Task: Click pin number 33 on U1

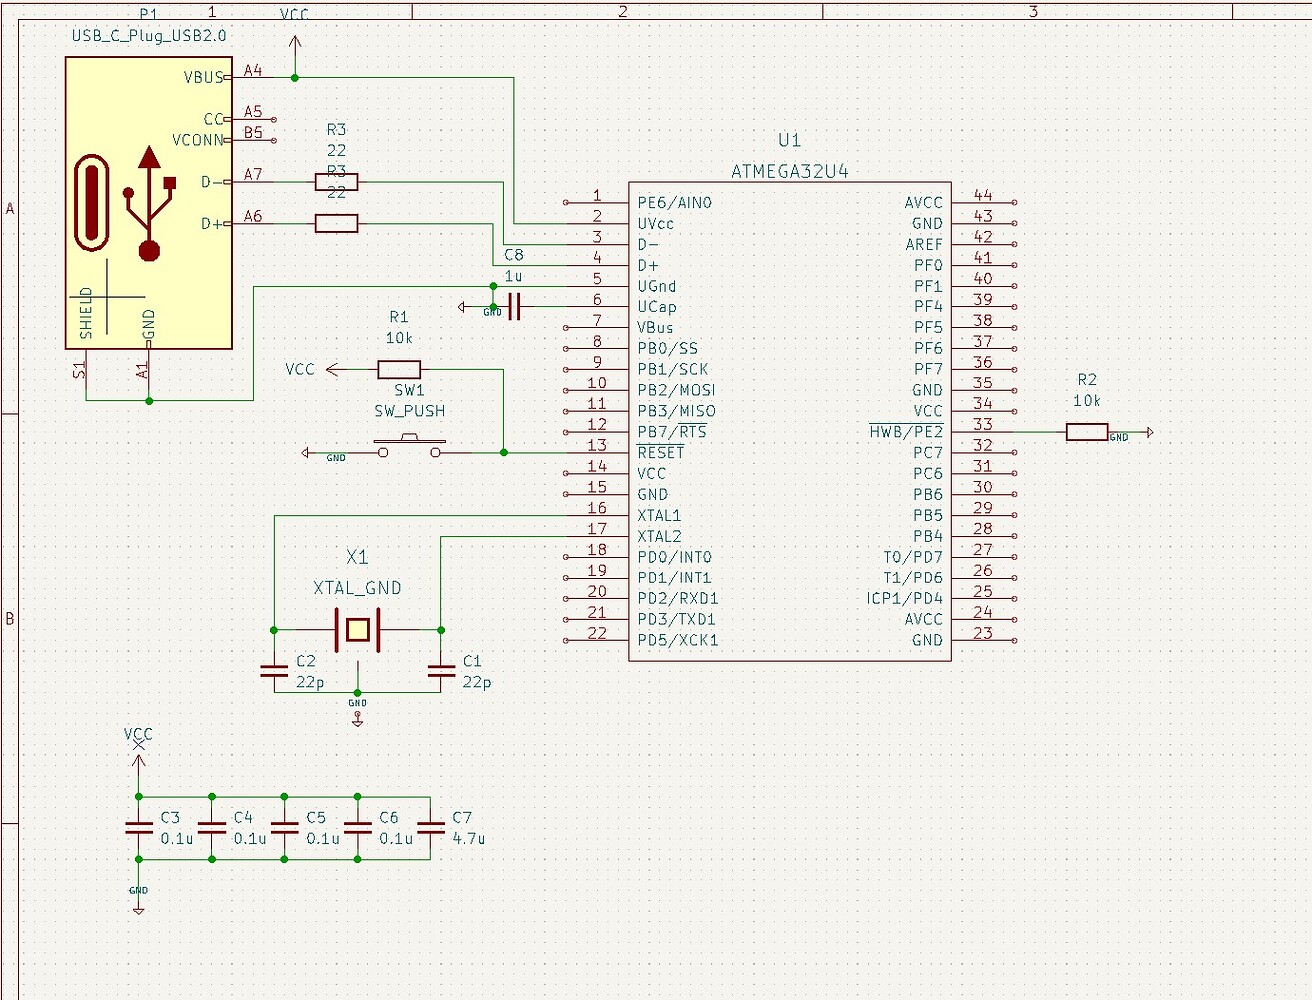Action: pos(983,424)
